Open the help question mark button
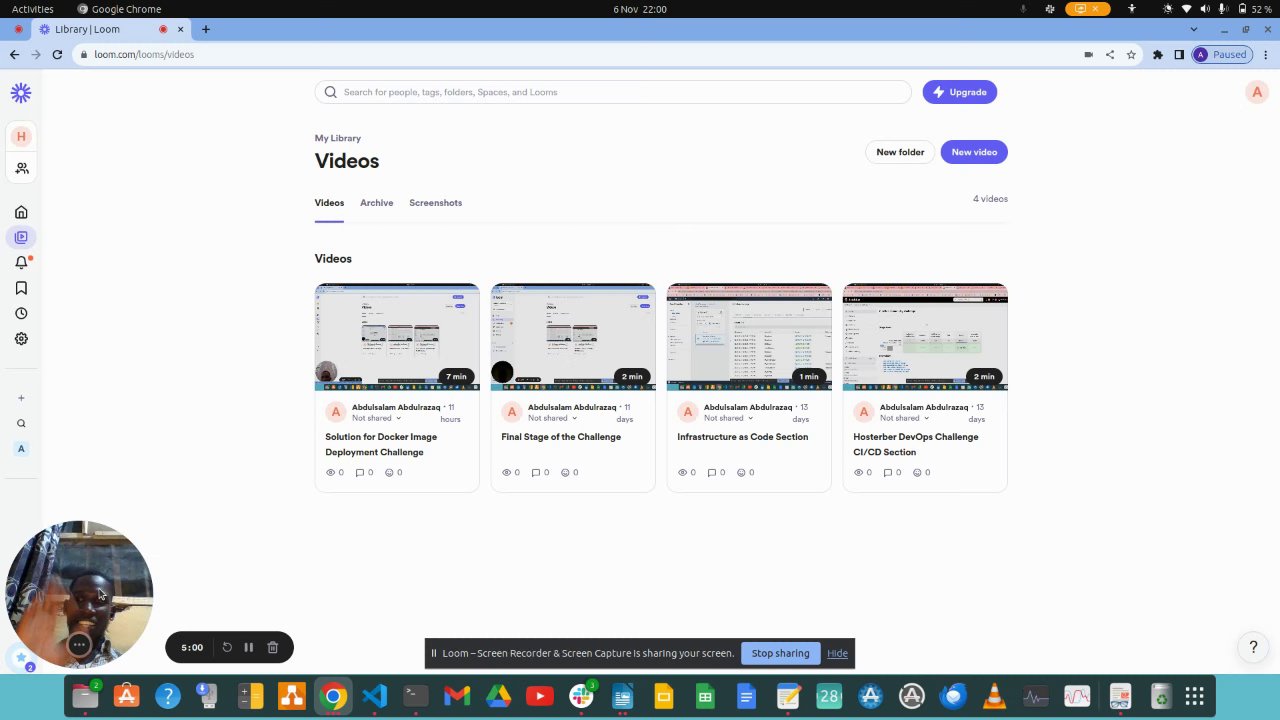The image size is (1280, 720). coord(1253,647)
